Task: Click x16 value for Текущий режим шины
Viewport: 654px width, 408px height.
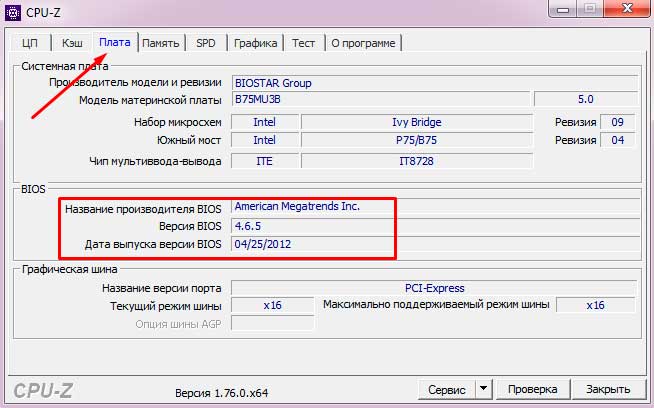Action: [x=272, y=305]
